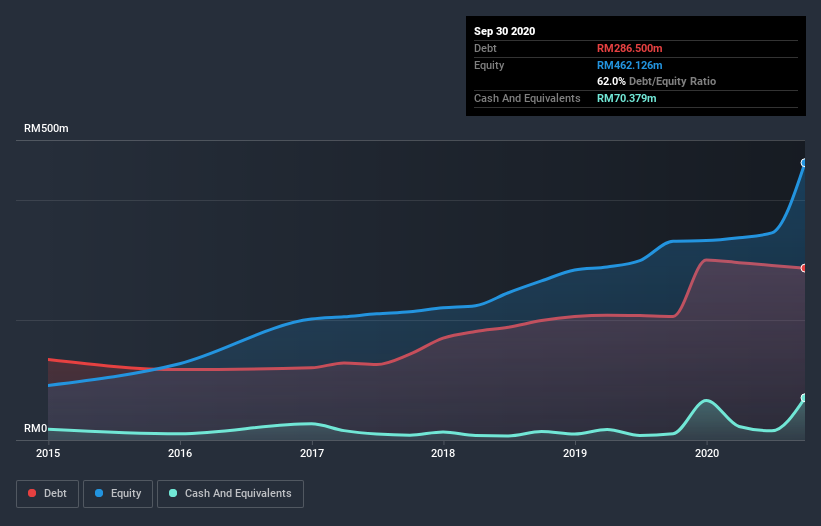
Task: Click the Sep 30 2020 tooltip date
Action: [504, 31]
